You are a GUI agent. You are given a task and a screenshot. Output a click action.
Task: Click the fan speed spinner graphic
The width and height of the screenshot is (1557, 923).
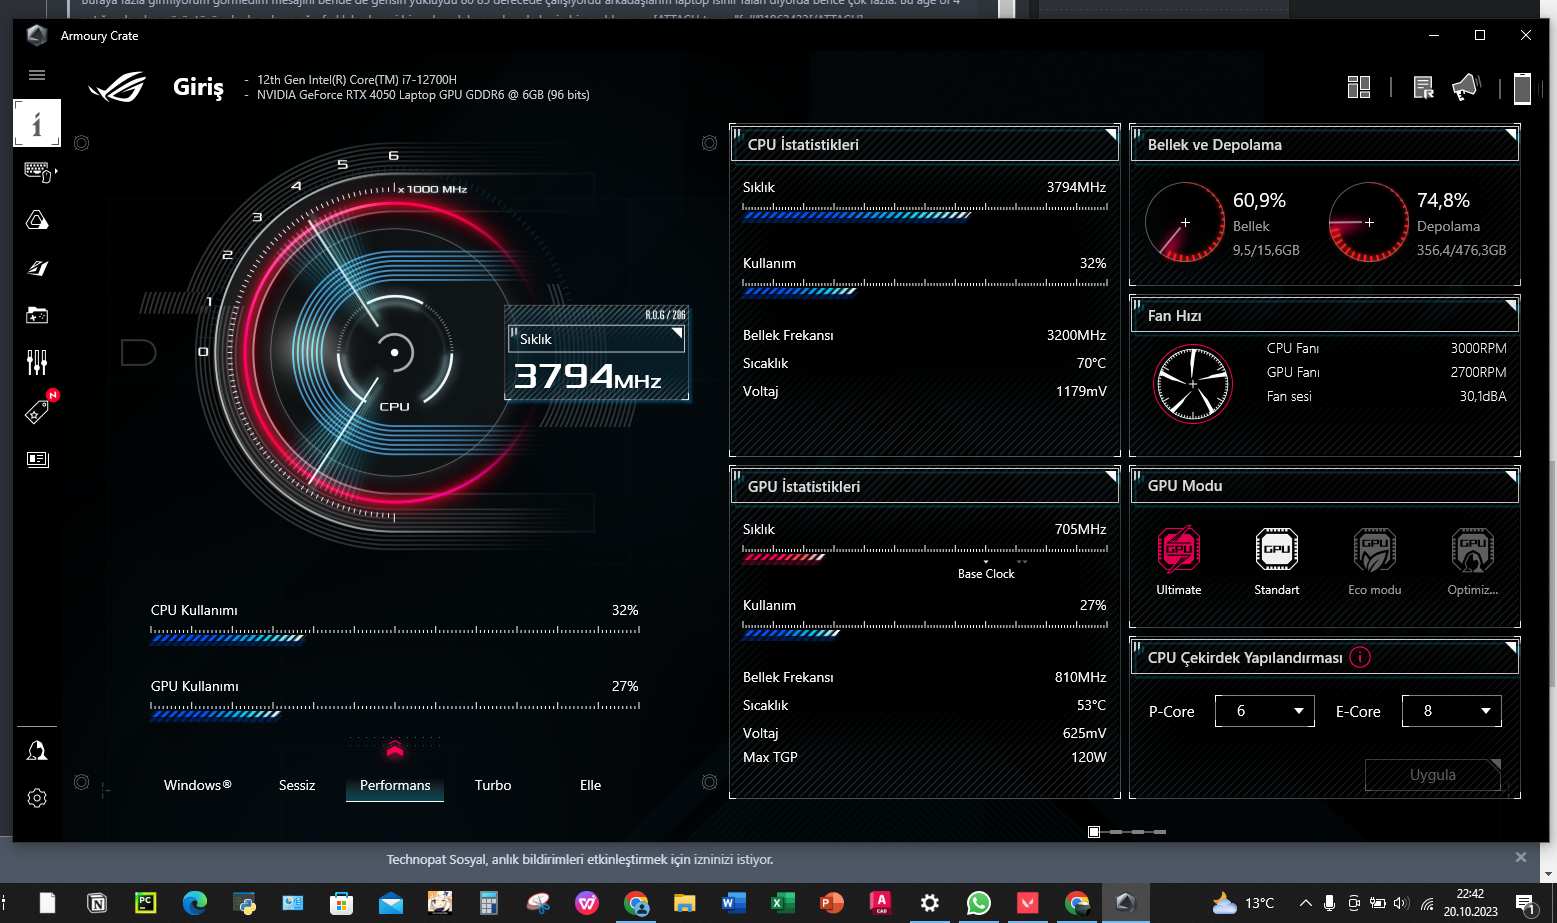(x=1193, y=384)
